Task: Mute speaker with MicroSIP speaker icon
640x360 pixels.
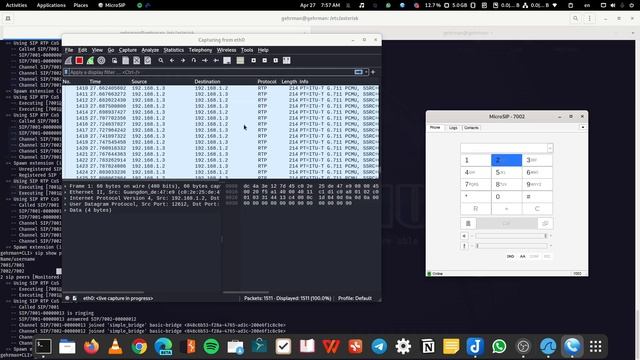Action: [x=464, y=236]
